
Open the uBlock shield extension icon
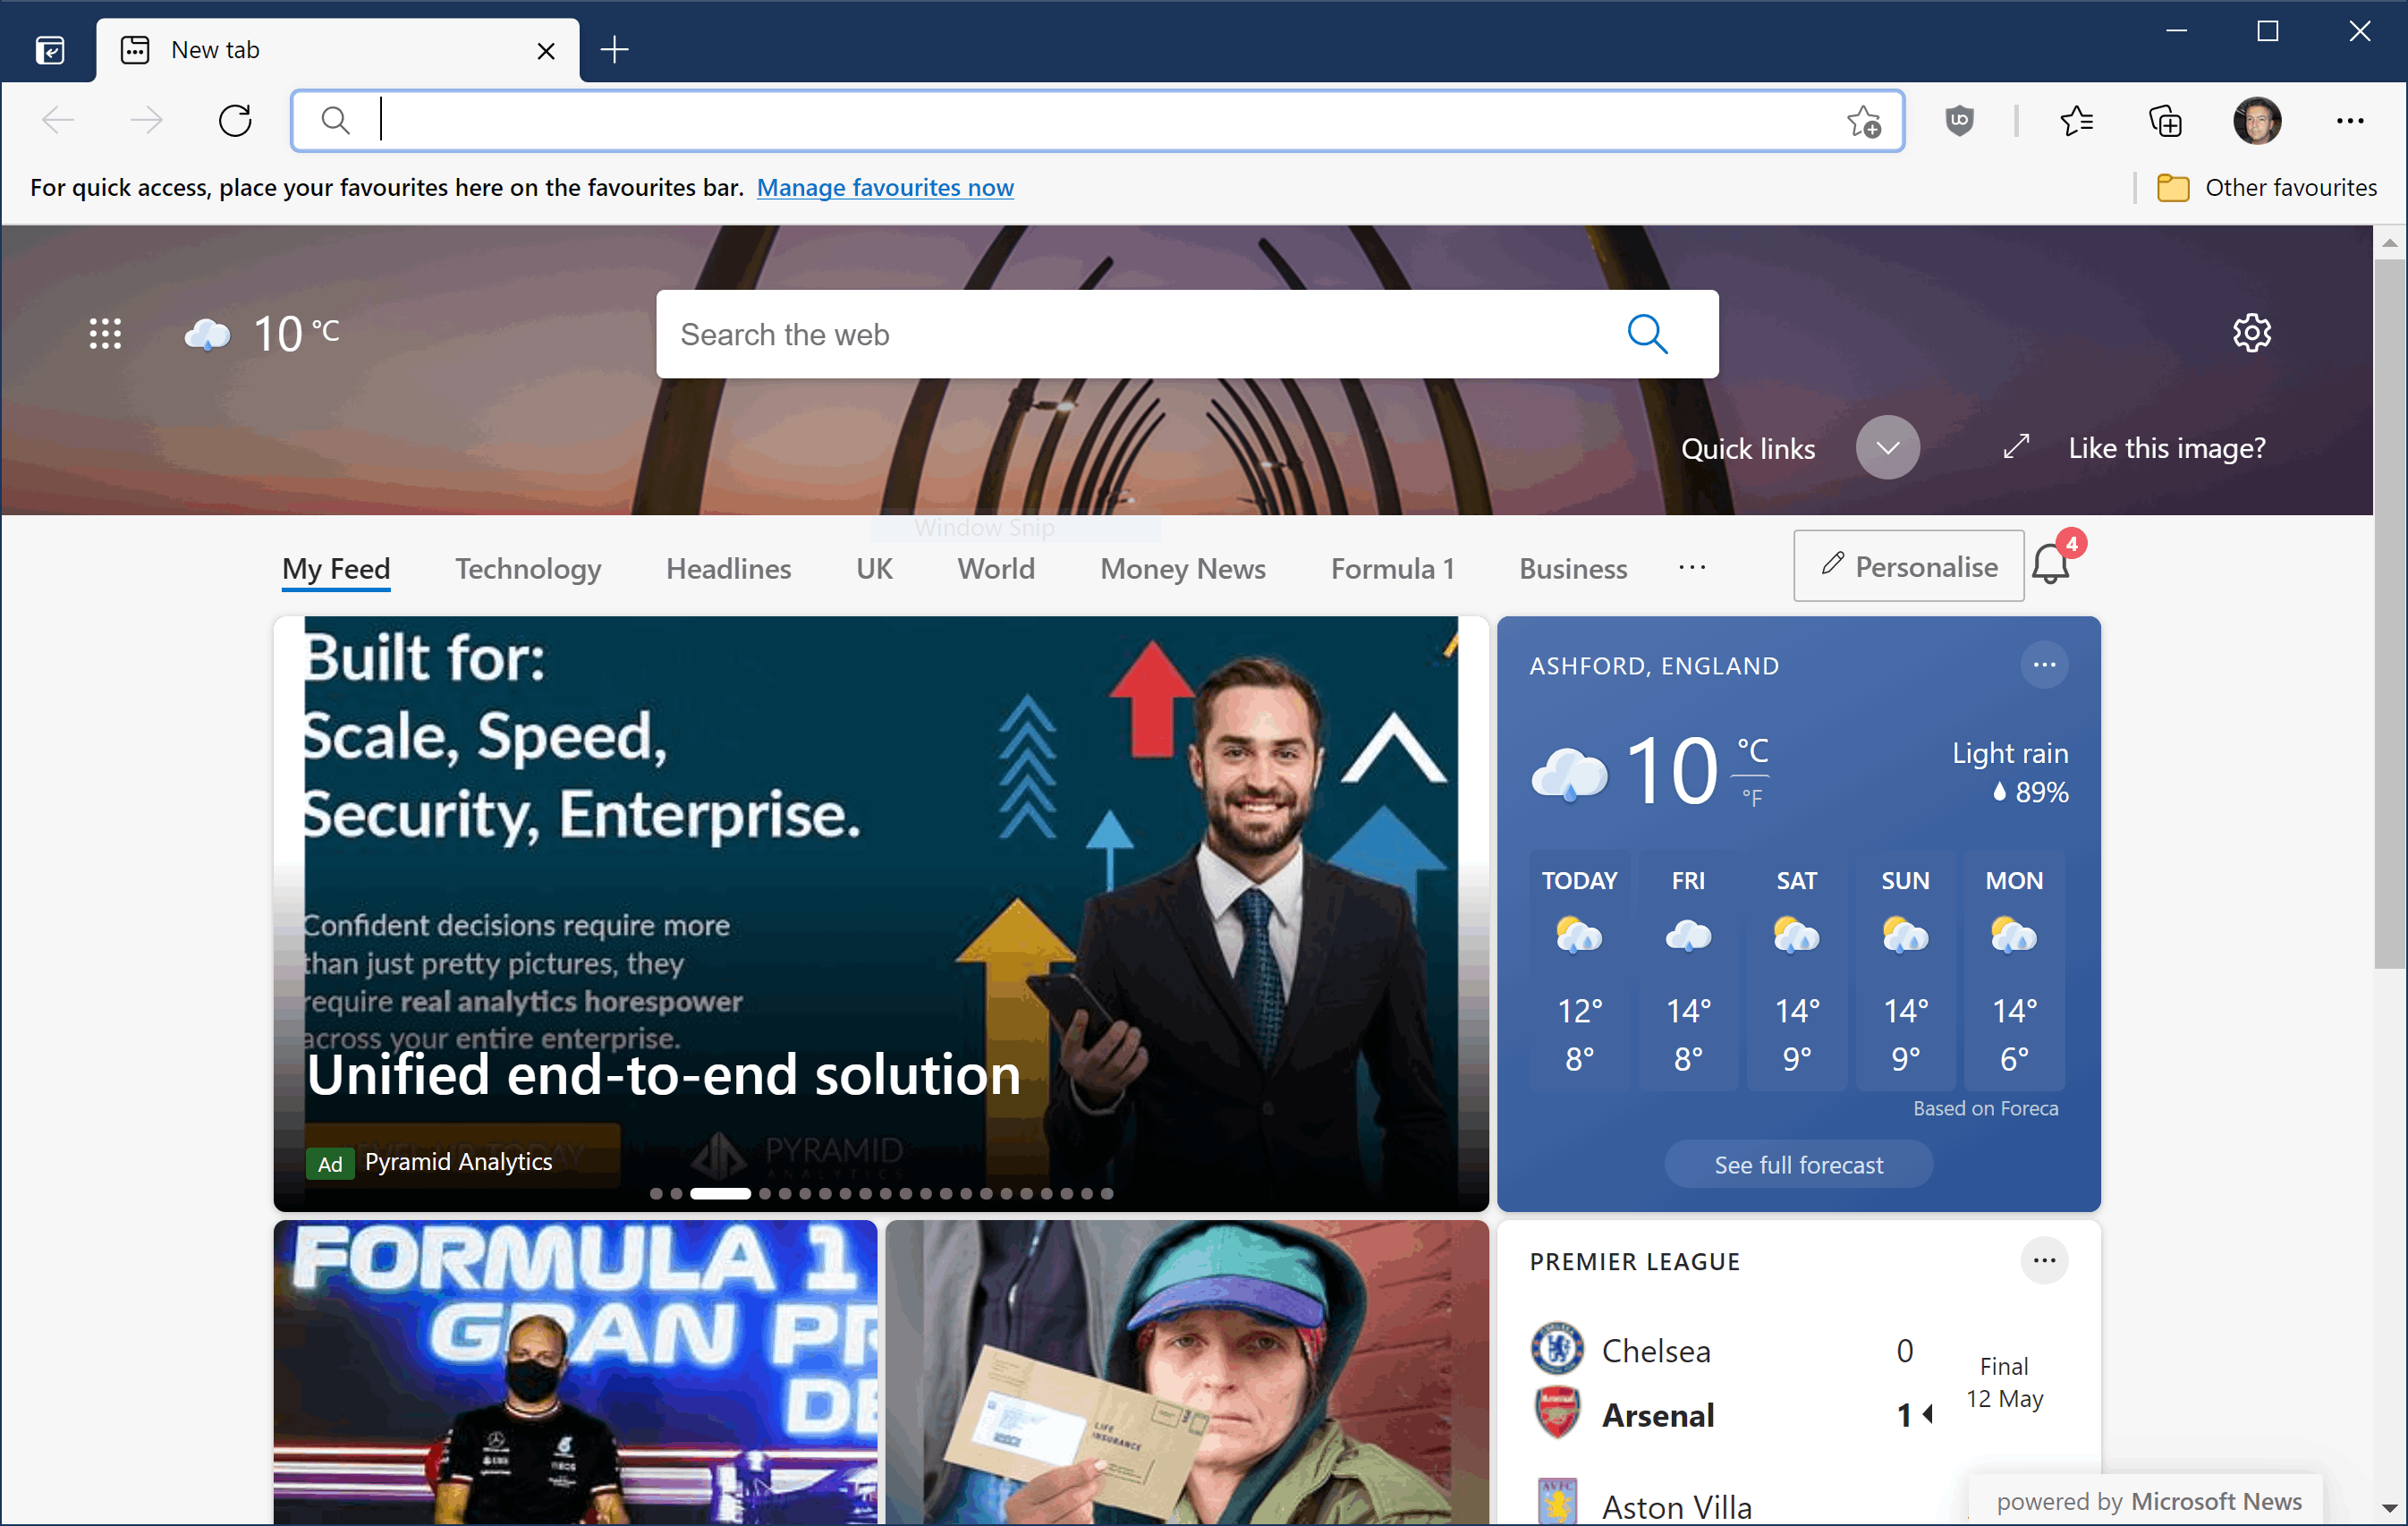(x=1959, y=121)
